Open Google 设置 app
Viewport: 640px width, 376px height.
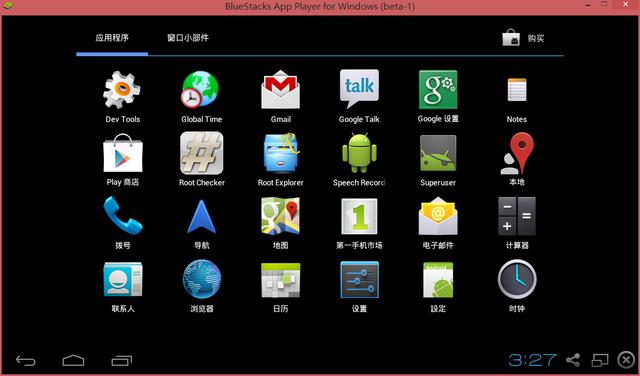point(438,89)
